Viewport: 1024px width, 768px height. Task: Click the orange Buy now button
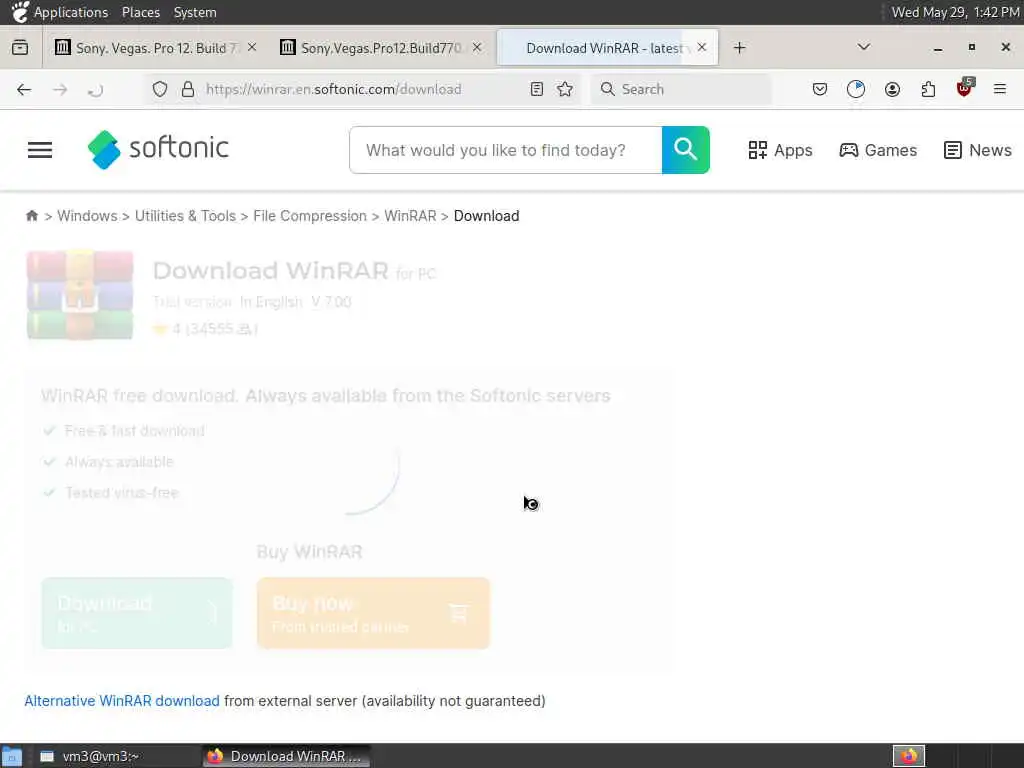click(x=374, y=613)
